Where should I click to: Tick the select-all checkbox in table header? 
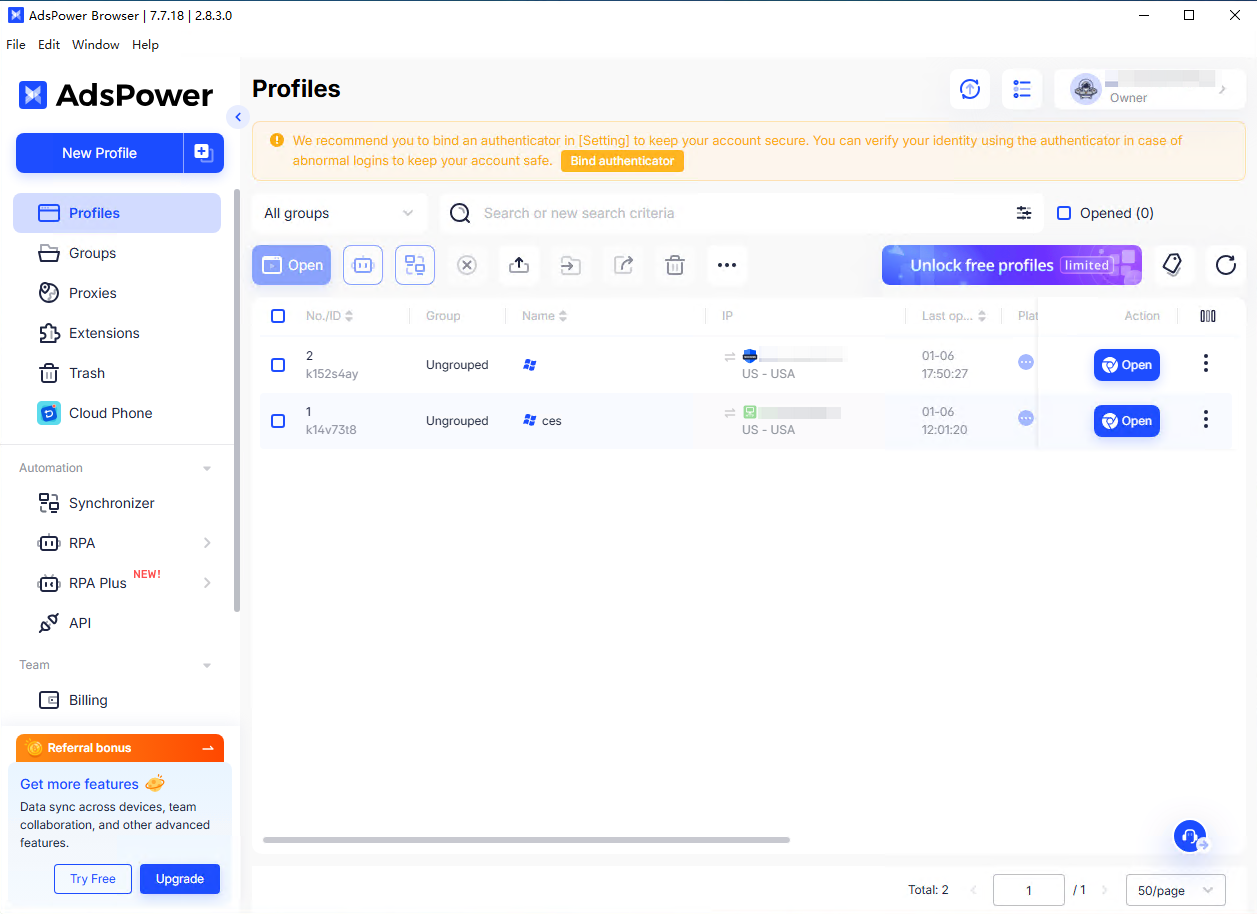pos(278,316)
